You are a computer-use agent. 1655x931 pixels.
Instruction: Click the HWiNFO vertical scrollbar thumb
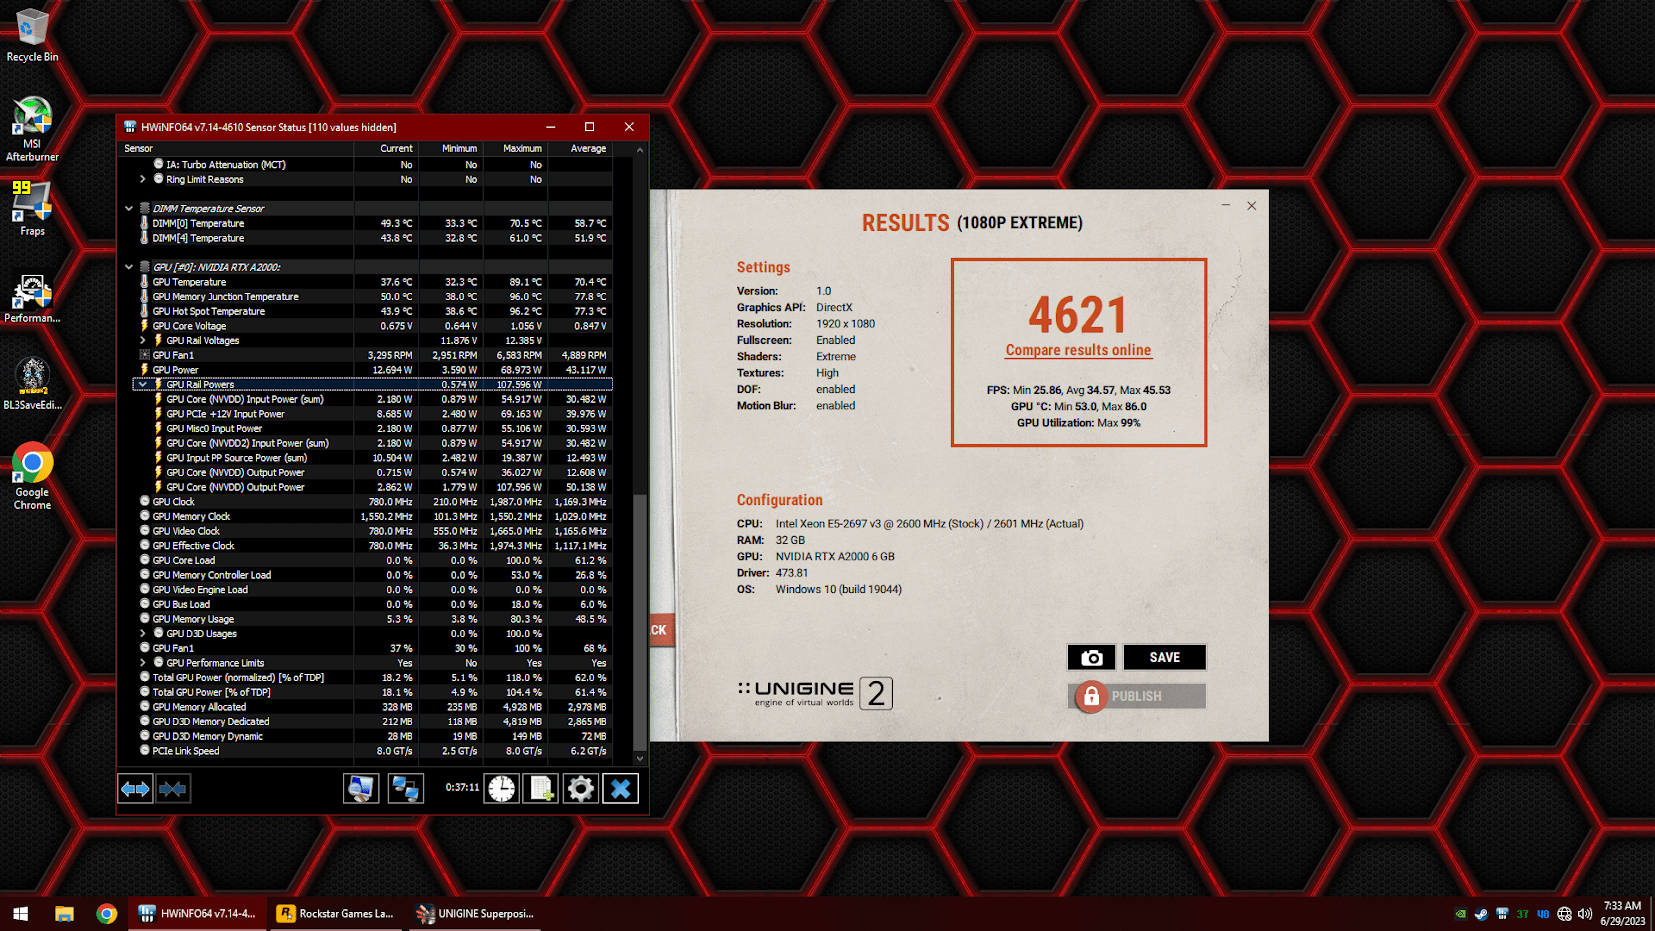pos(640,620)
